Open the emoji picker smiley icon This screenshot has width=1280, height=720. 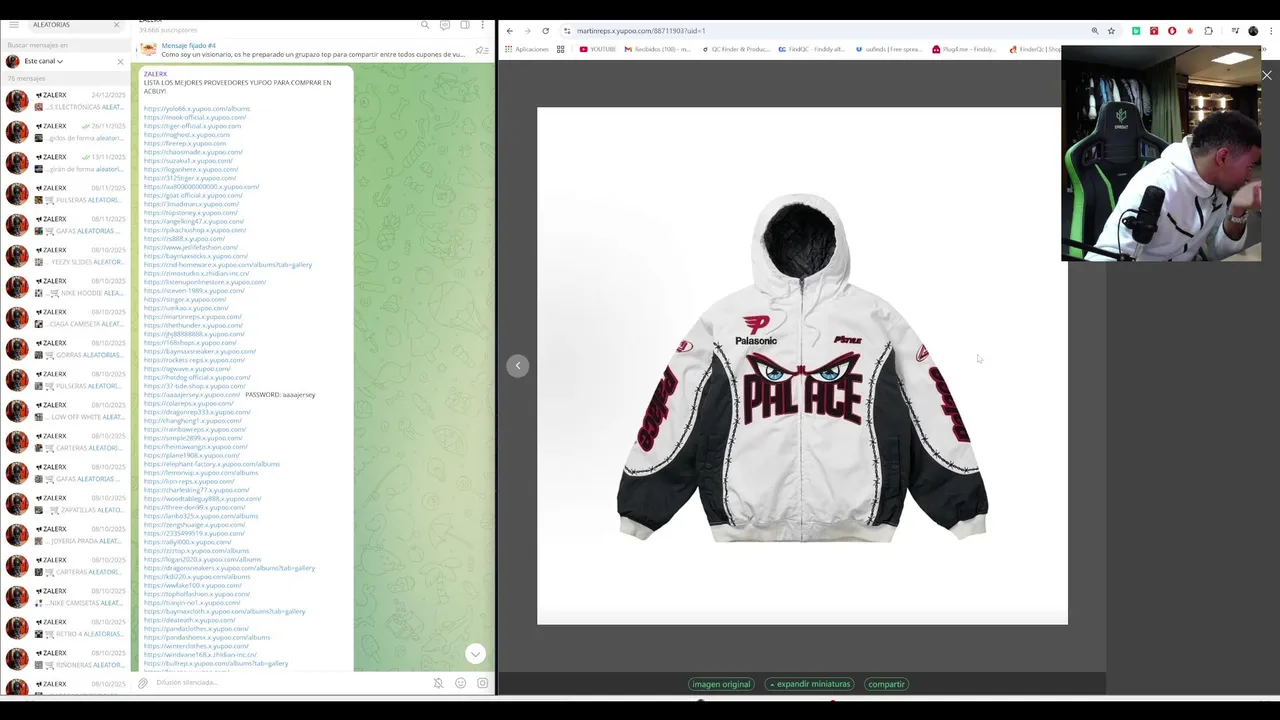pos(460,683)
